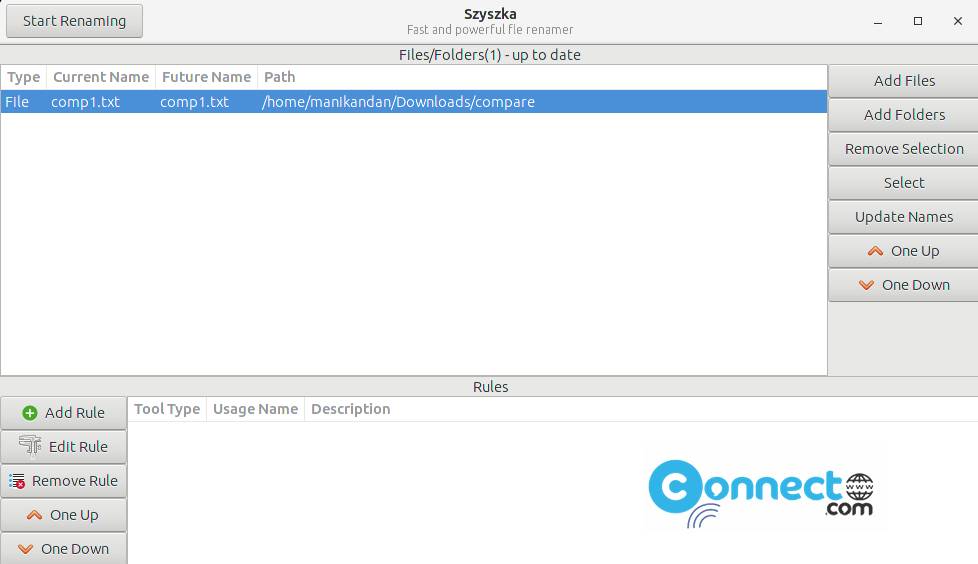Image resolution: width=978 pixels, height=564 pixels.
Task: Click the Edit Rule tool icon
Action: 30,446
